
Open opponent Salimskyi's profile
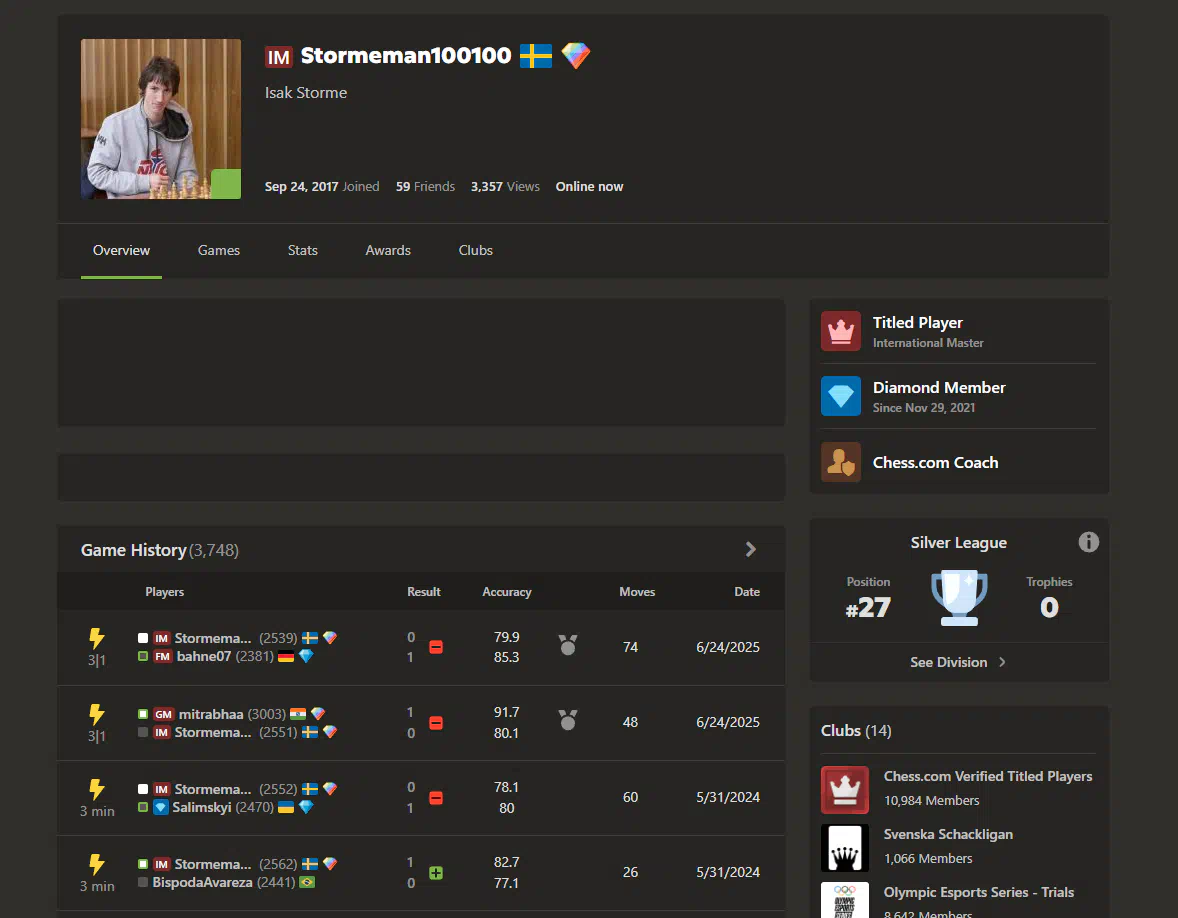(x=201, y=808)
